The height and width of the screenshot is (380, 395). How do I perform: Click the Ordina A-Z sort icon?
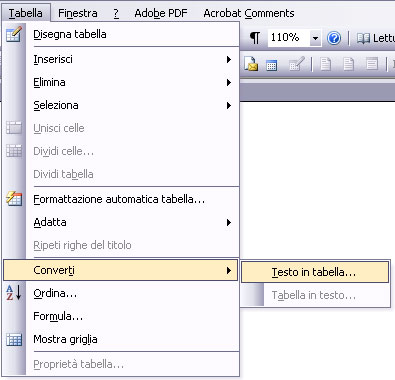click(x=14, y=293)
